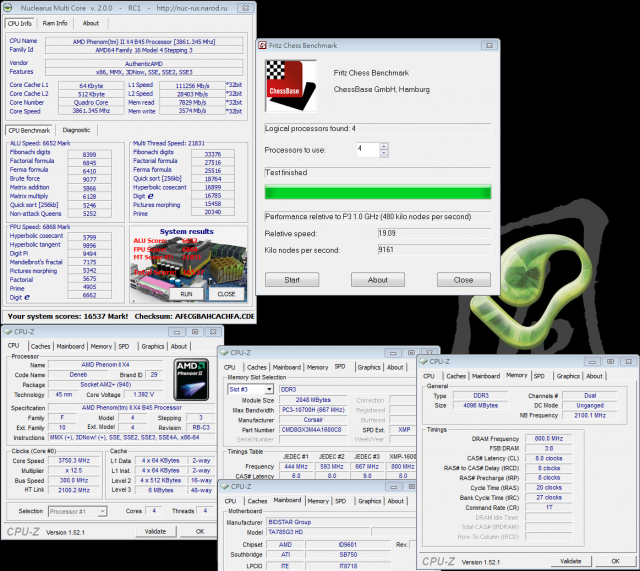640x571 pixels.
Task: Click the Fritz Chess Benchmark title icon
Action: click(262, 45)
